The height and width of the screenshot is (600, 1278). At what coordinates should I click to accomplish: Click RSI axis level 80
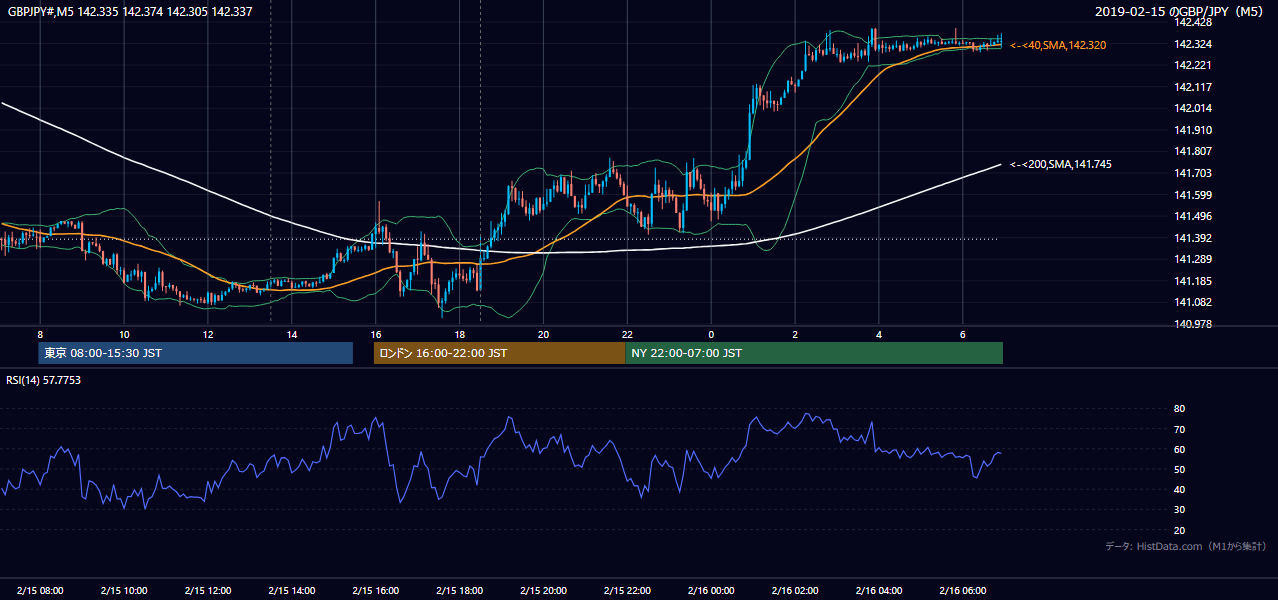tap(1179, 409)
